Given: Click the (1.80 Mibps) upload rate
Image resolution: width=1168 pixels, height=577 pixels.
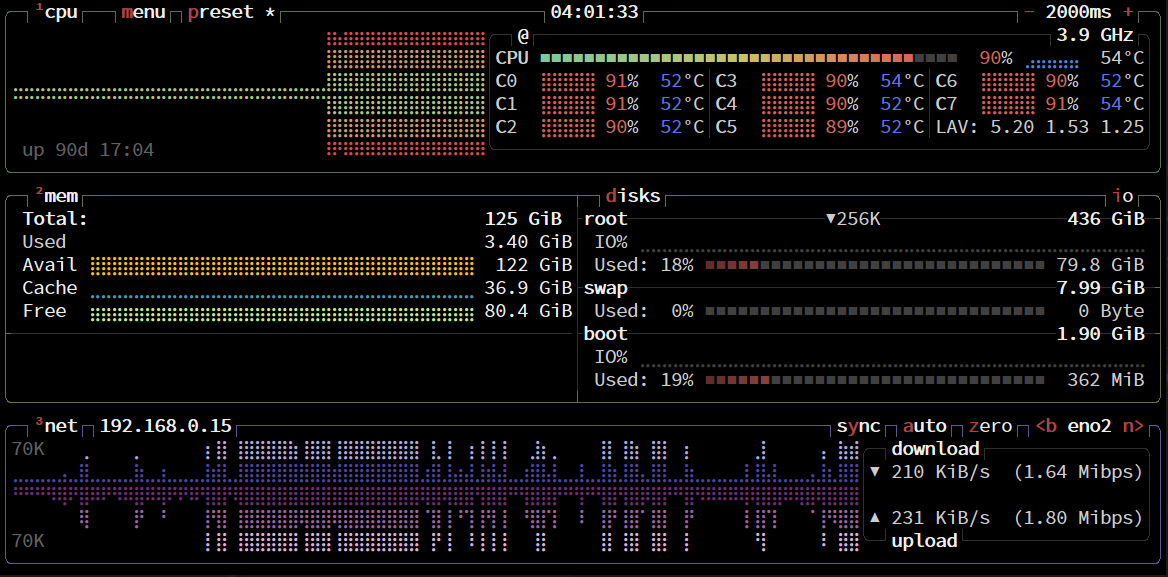Looking at the screenshot, I should [x=1078, y=518].
